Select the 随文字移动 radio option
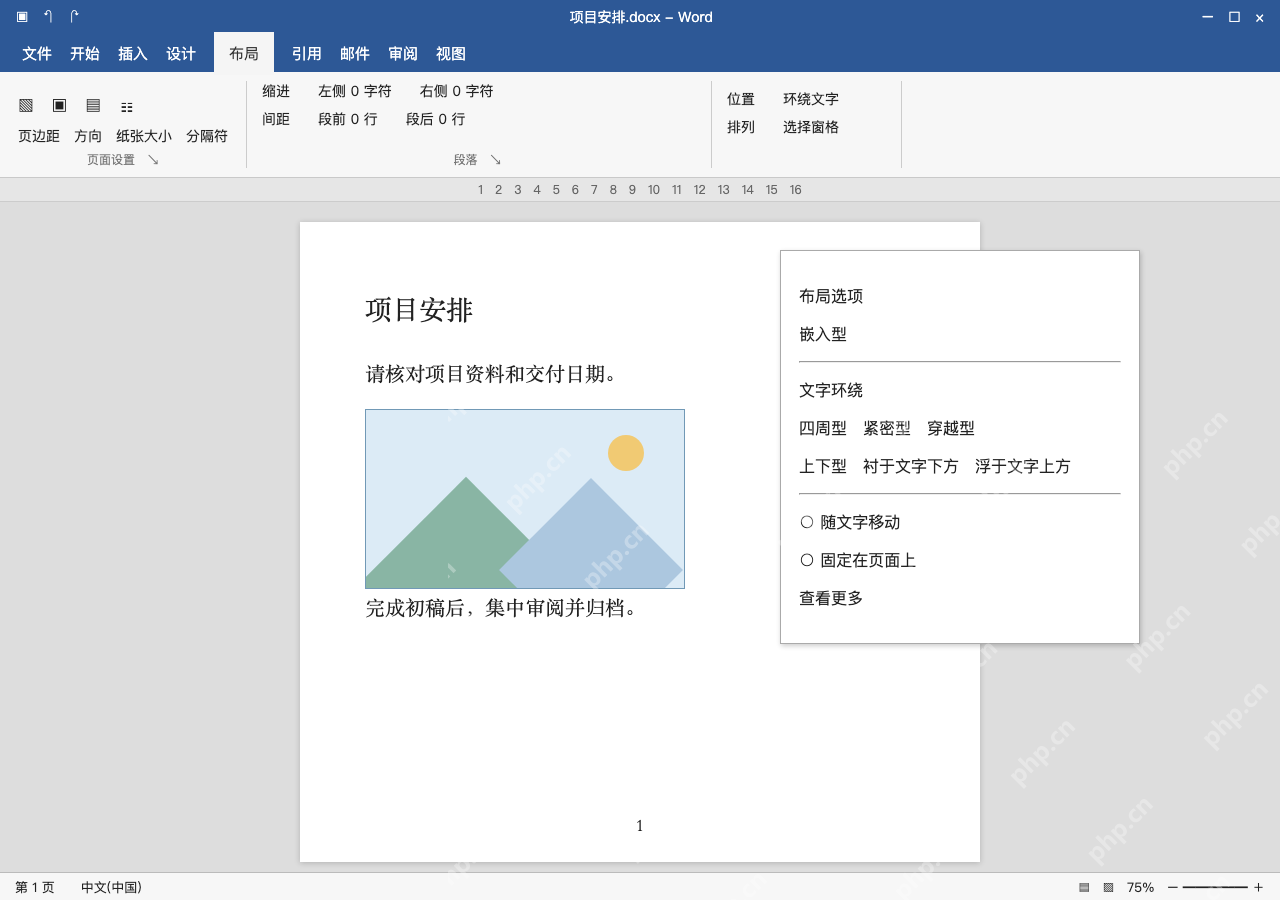 pos(850,522)
